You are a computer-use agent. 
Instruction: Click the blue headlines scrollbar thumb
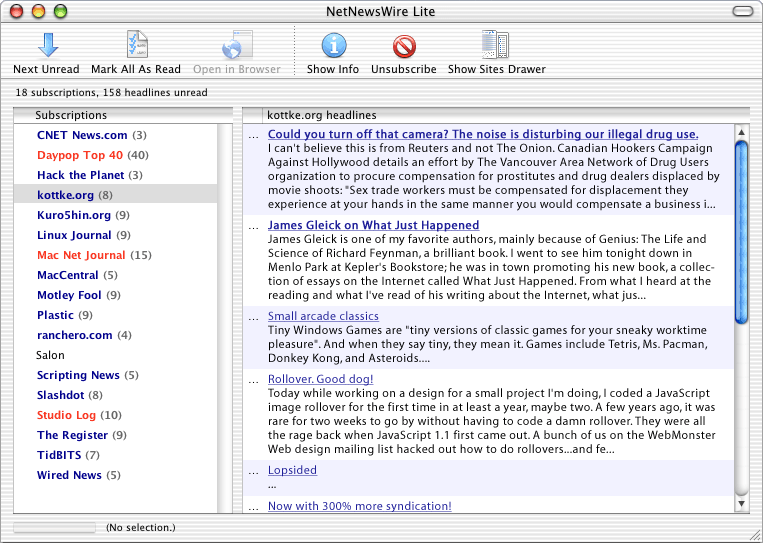point(741,230)
